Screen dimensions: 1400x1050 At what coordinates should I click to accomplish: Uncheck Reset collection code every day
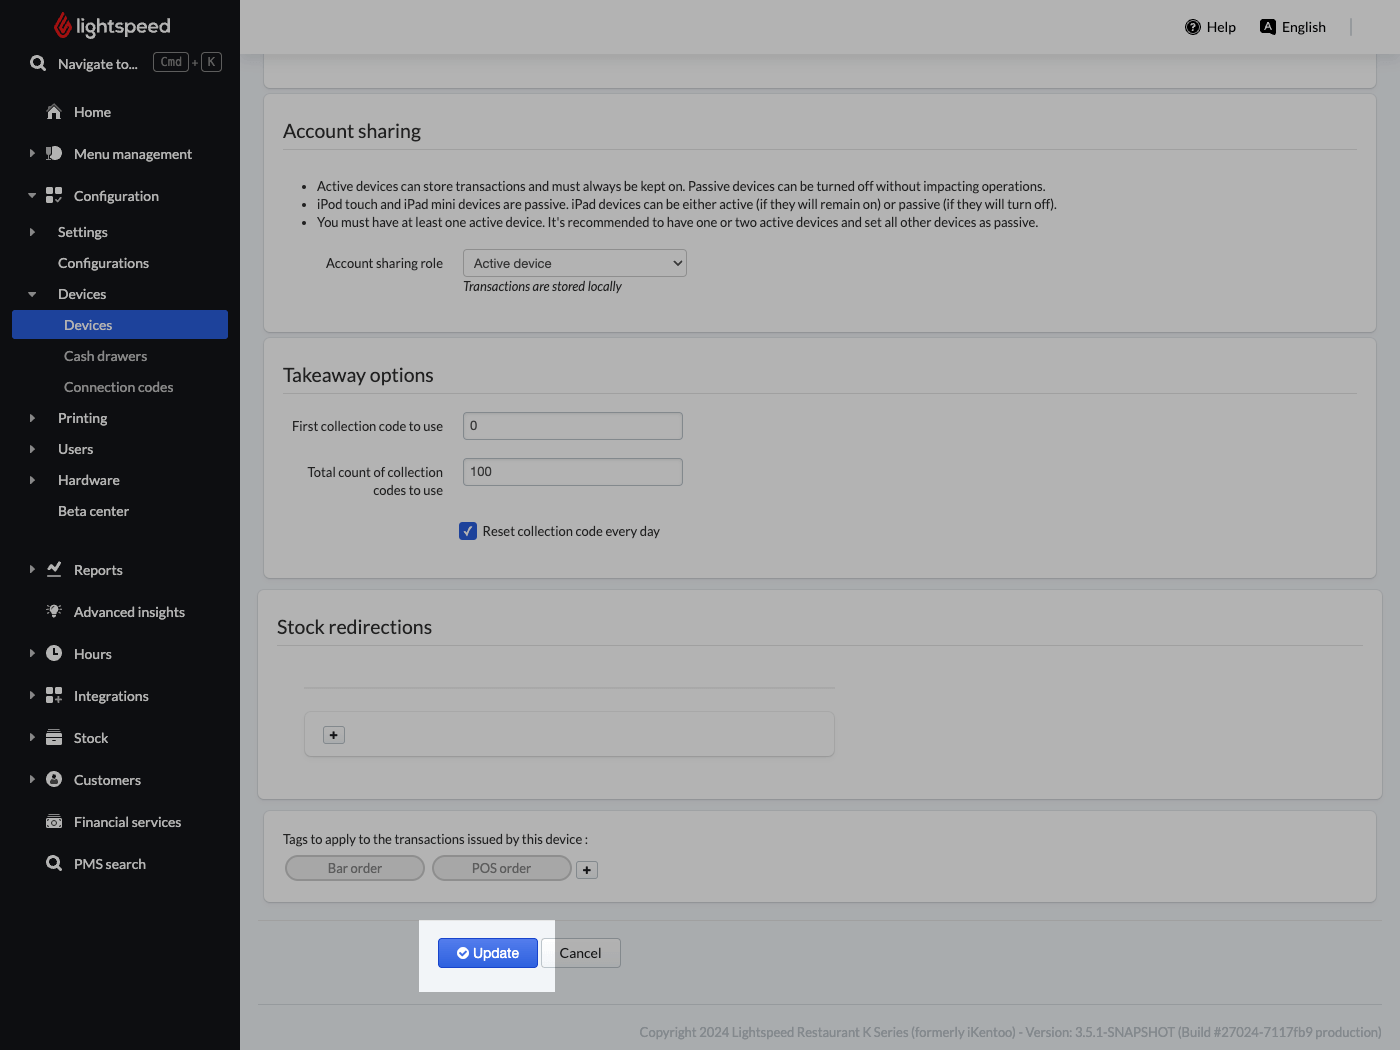tap(467, 531)
